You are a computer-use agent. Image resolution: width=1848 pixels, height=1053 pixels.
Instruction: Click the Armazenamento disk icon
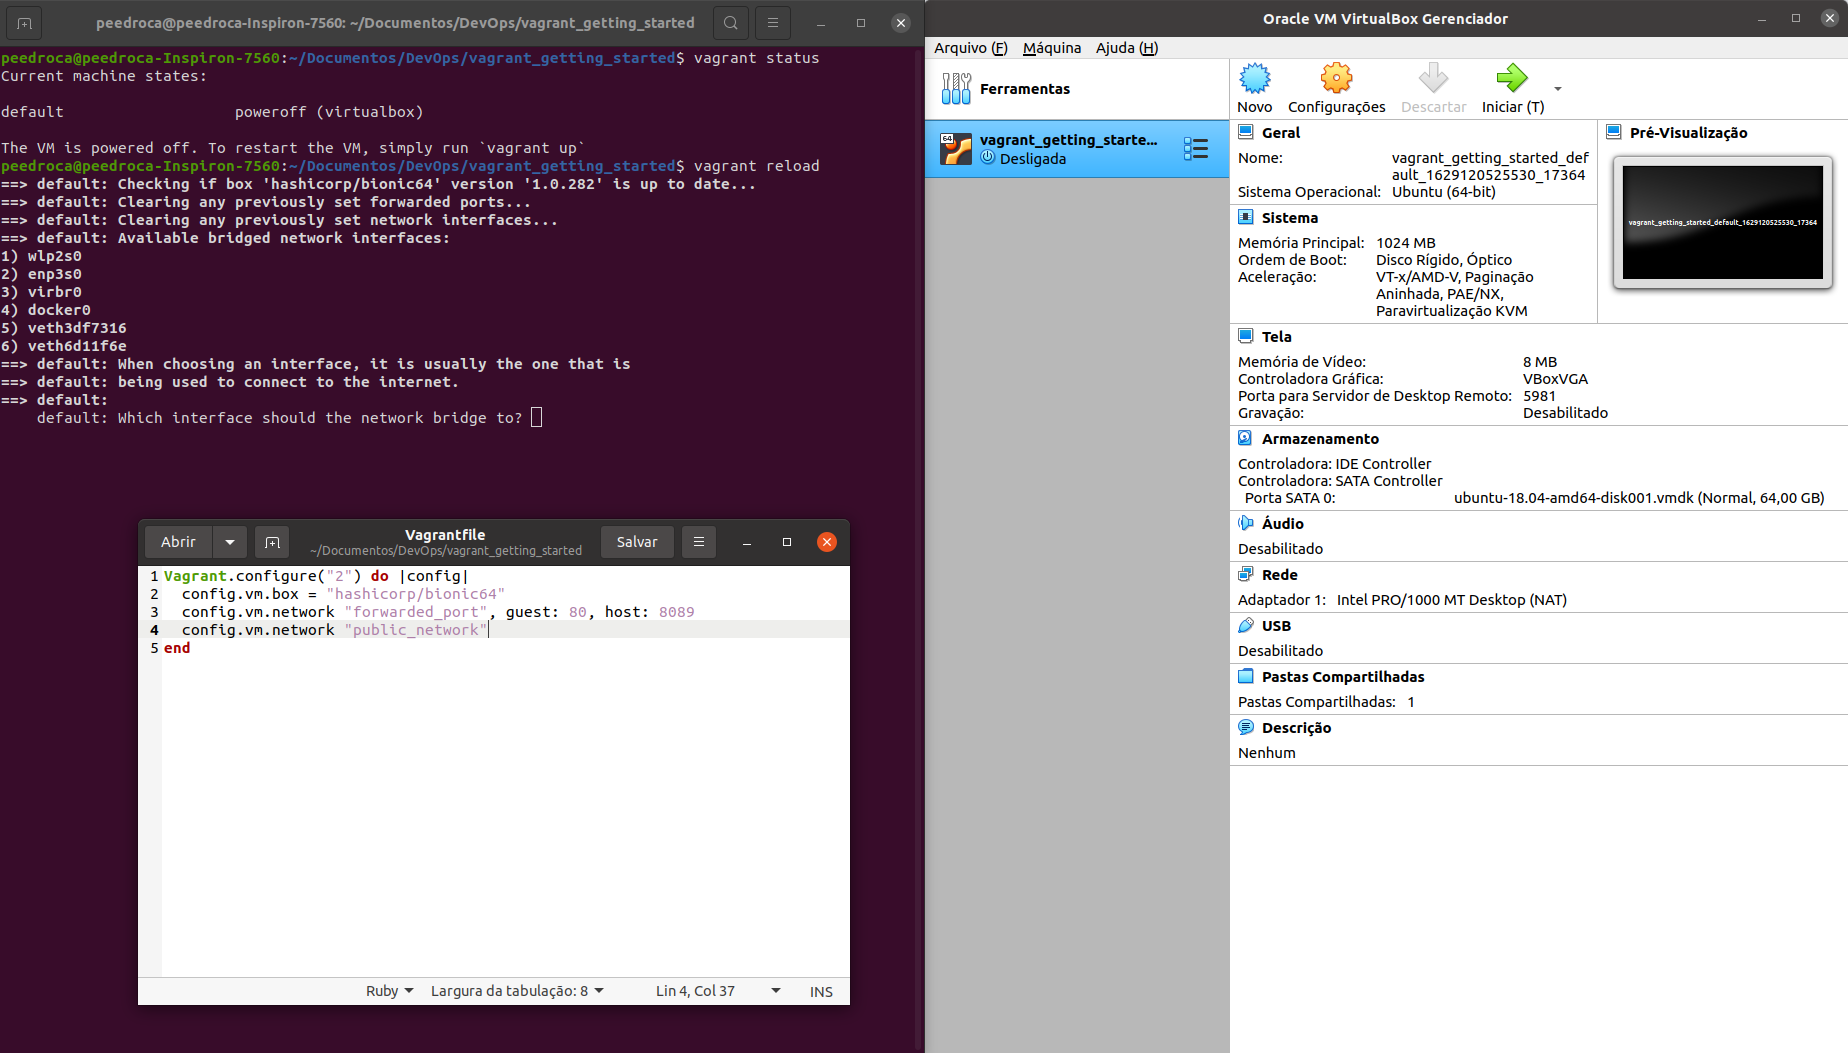click(x=1246, y=438)
